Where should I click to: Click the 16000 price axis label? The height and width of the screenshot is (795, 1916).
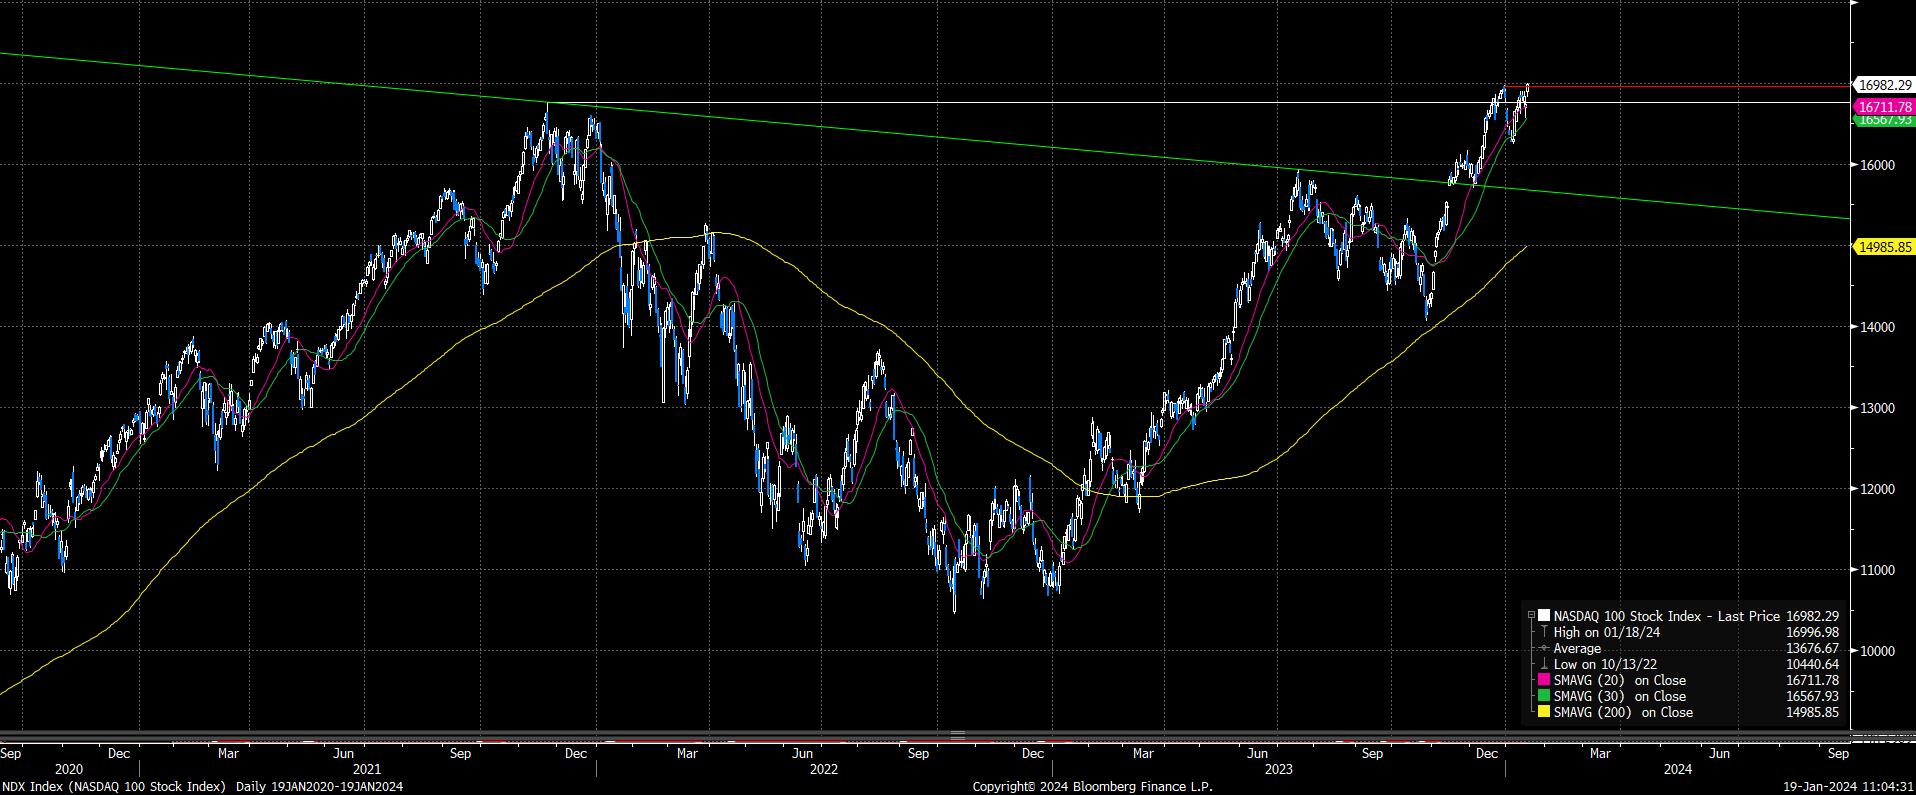[1877, 165]
